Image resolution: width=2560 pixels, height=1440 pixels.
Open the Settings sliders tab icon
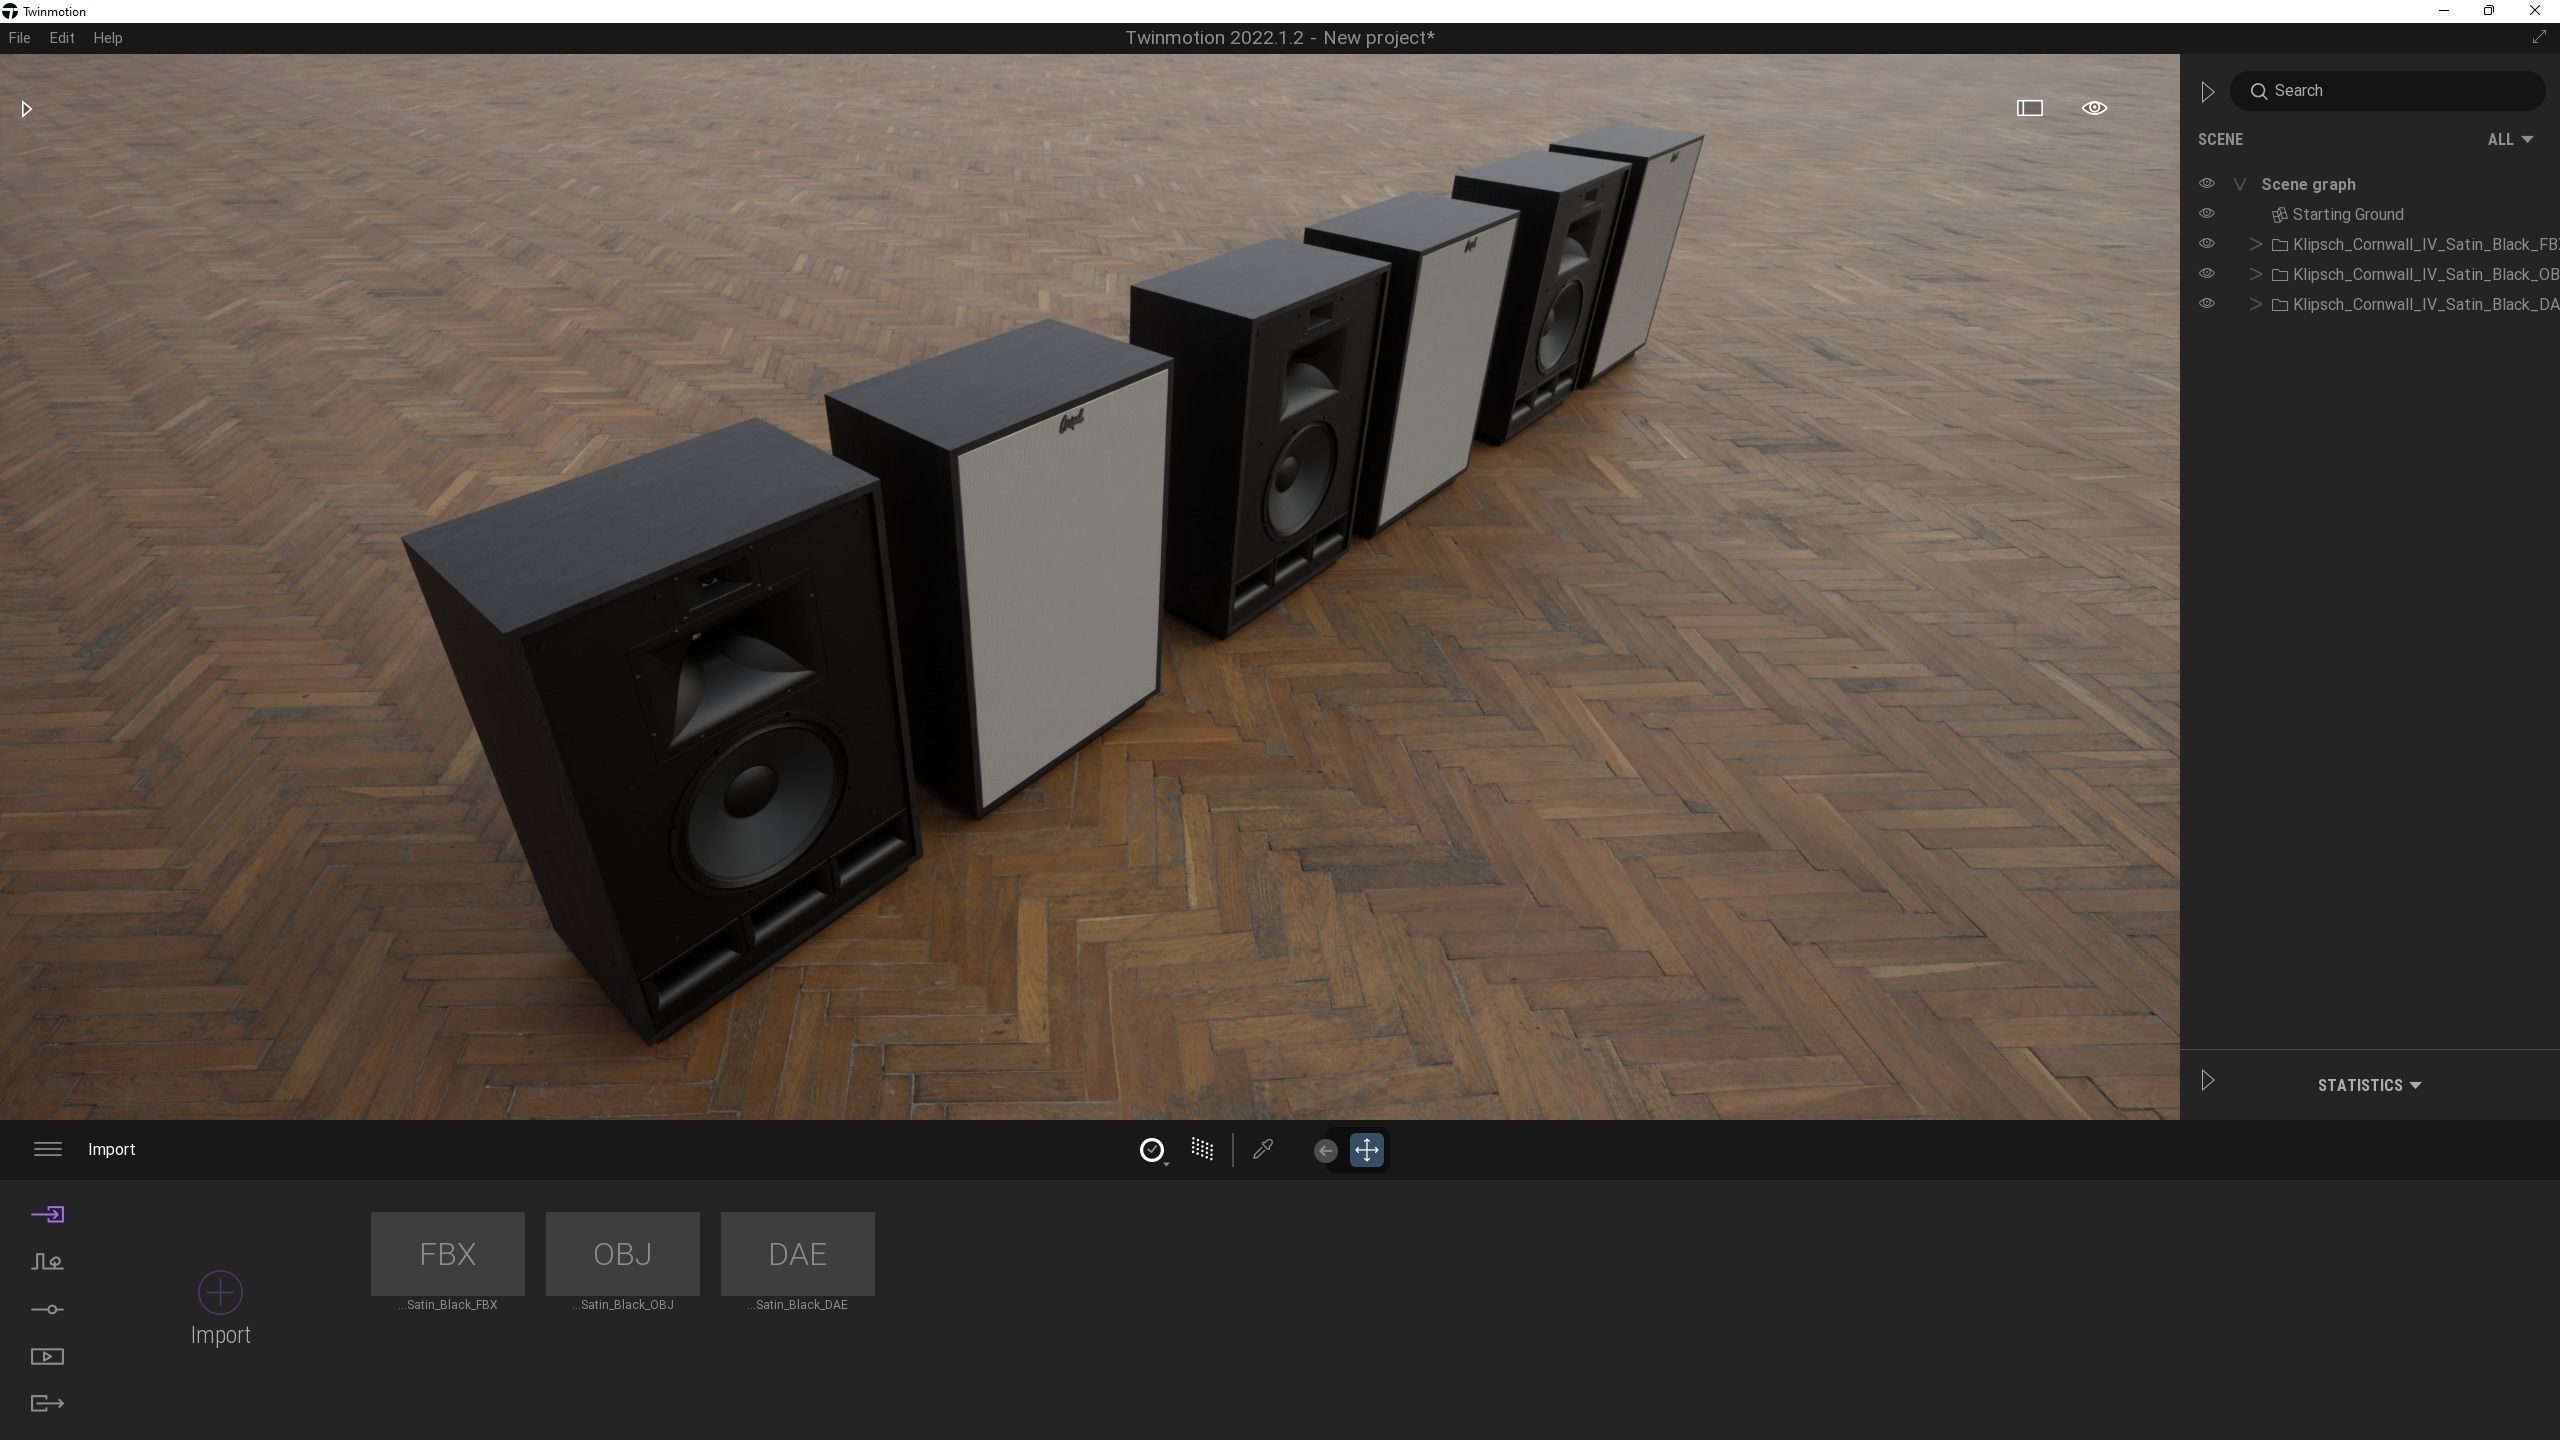click(x=47, y=1309)
